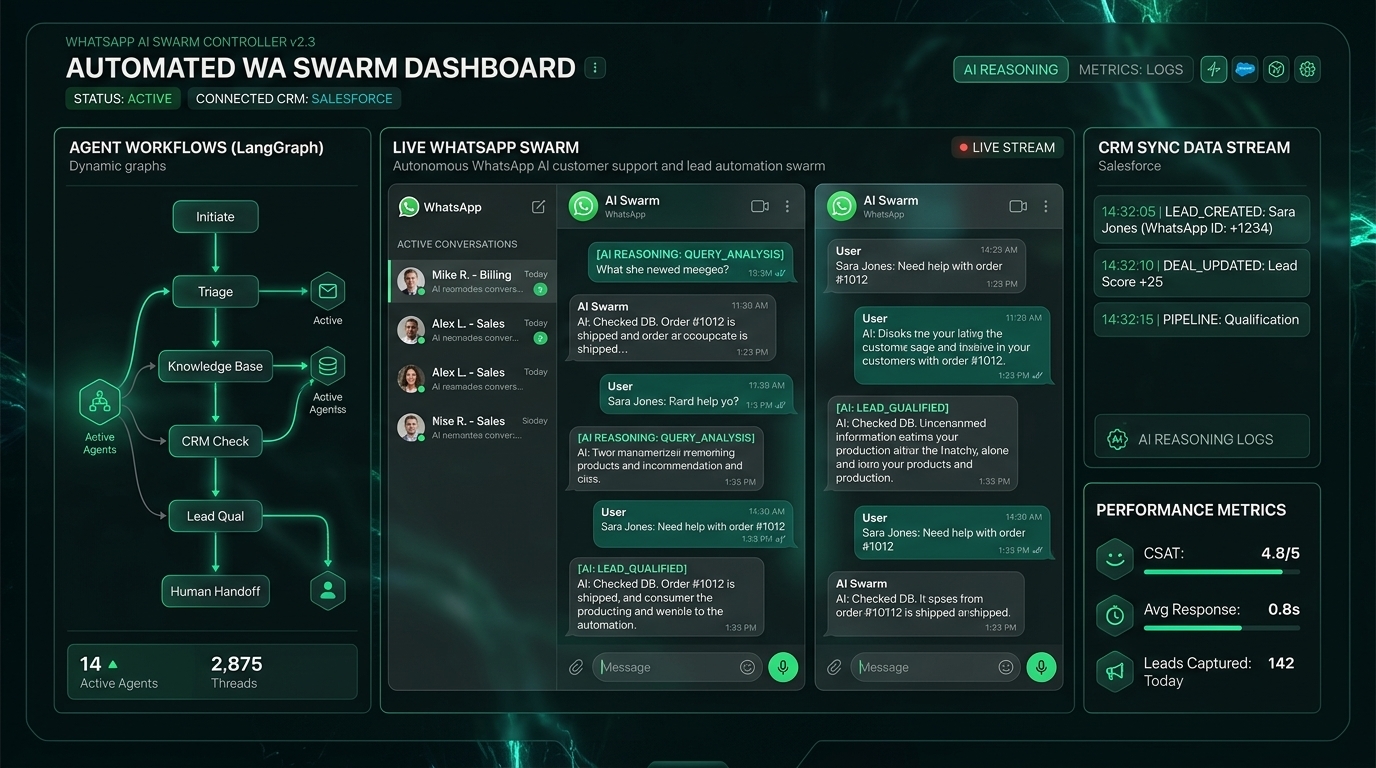This screenshot has width=1376, height=768.
Task: Click the Leads Captured 142 value
Action: pos(1281,663)
